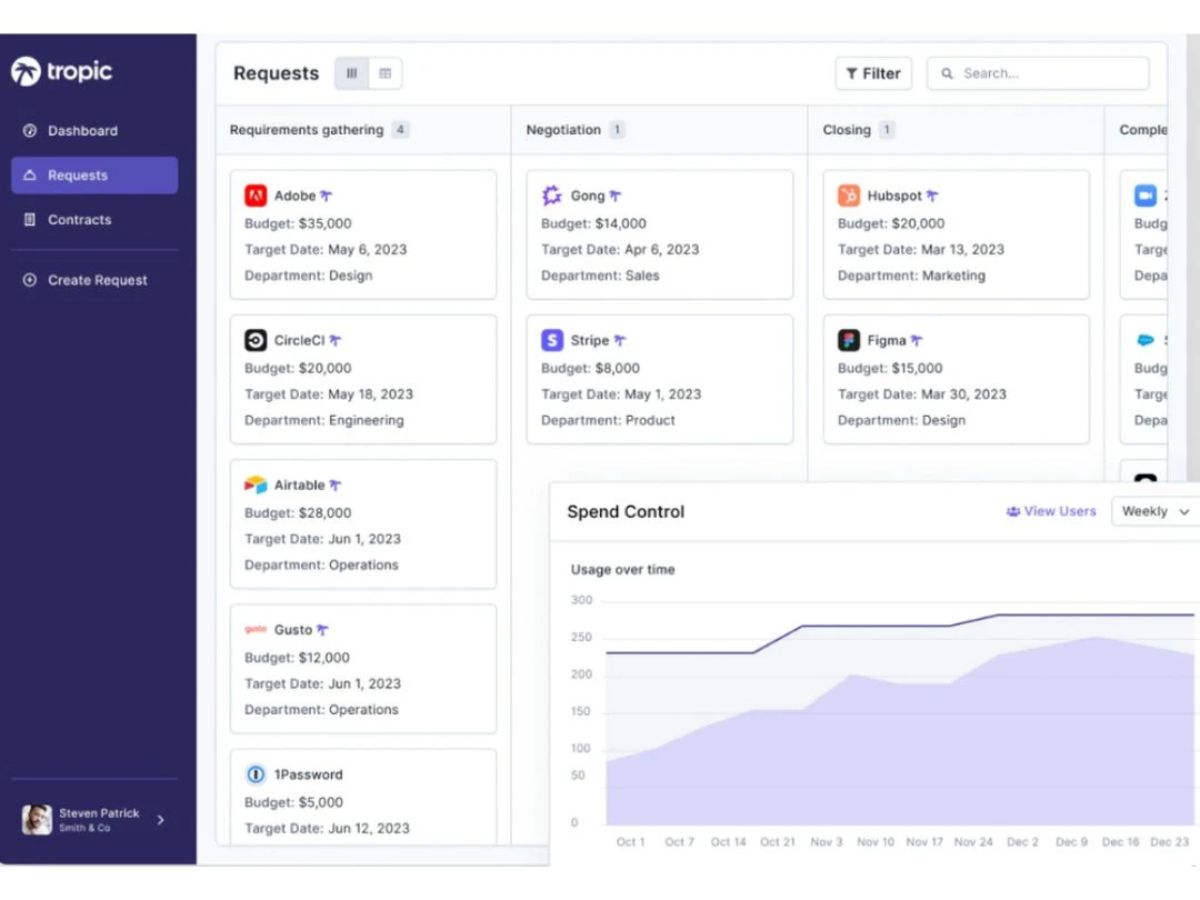Screen dimensions: 1200x900
Task: Click the search magnifier icon
Action: (947, 74)
